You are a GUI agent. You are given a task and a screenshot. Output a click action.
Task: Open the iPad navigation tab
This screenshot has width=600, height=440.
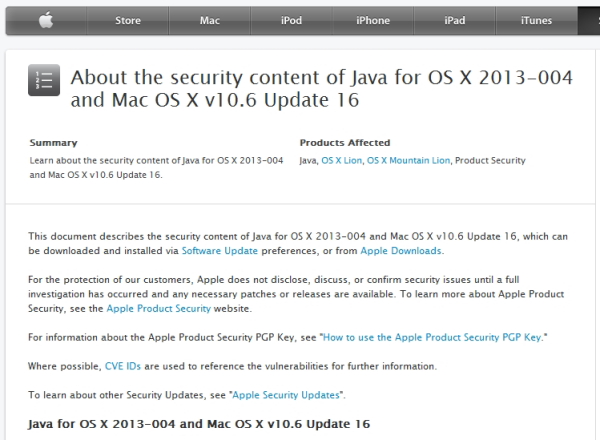click(x=454, y=20)
